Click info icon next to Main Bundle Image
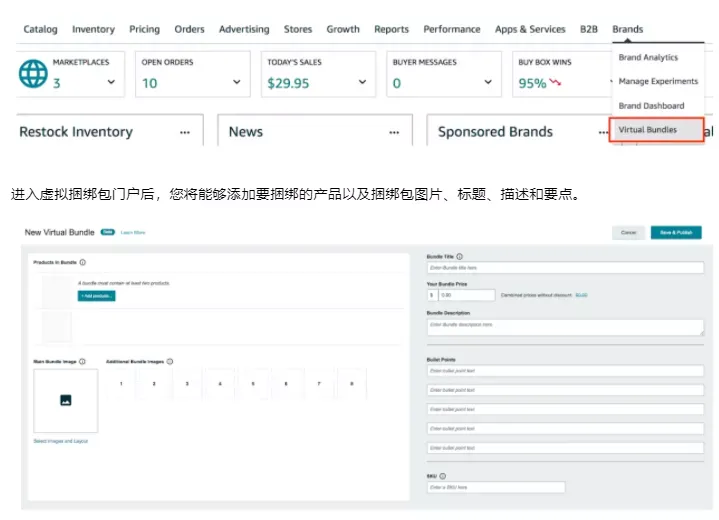 coord(83,361)
